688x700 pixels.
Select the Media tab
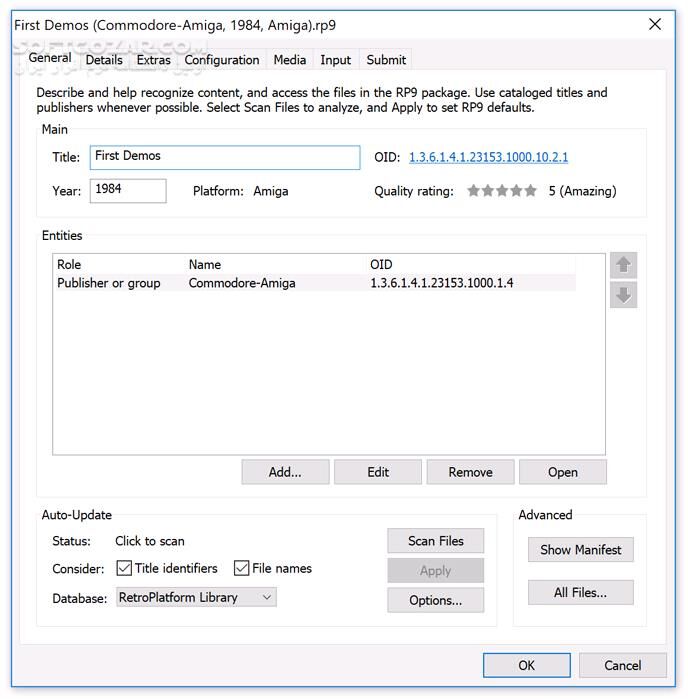point(289,60)
